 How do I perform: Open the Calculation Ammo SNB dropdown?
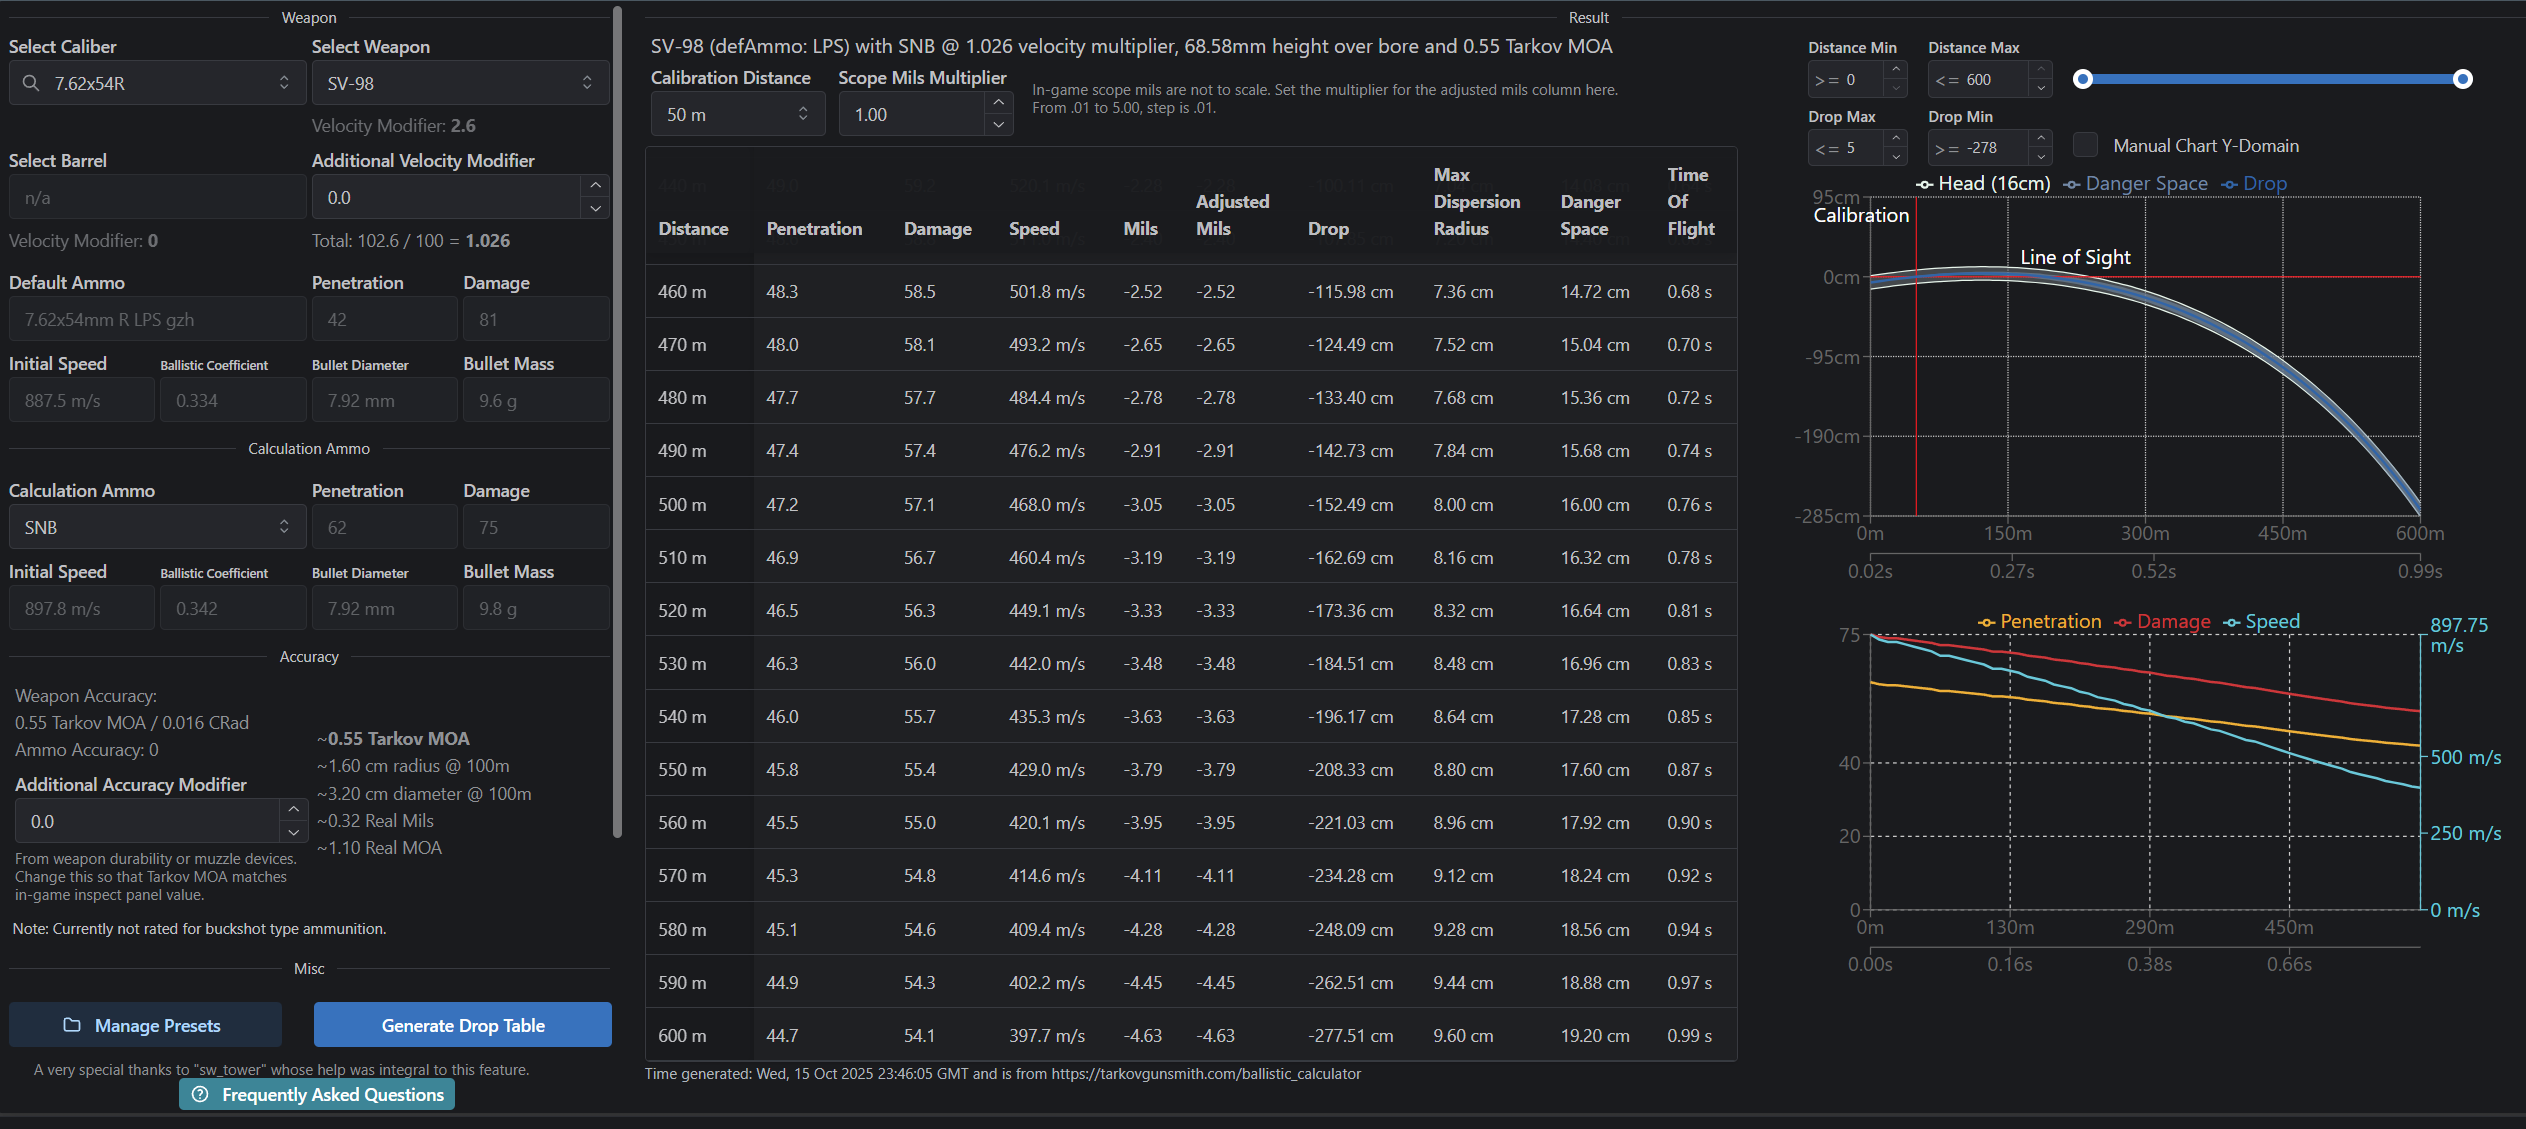click(157, 527)
